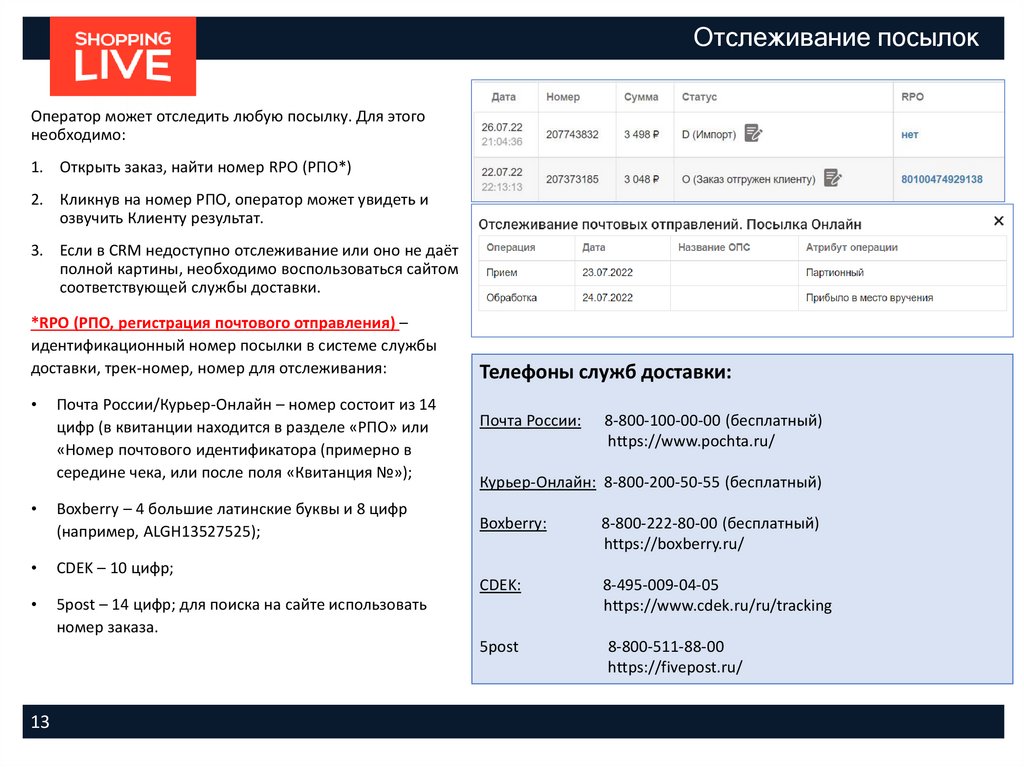Click the Курьер-Онлайн label
This screenshot has width=1024, height=767.
[x=537, y=483]
